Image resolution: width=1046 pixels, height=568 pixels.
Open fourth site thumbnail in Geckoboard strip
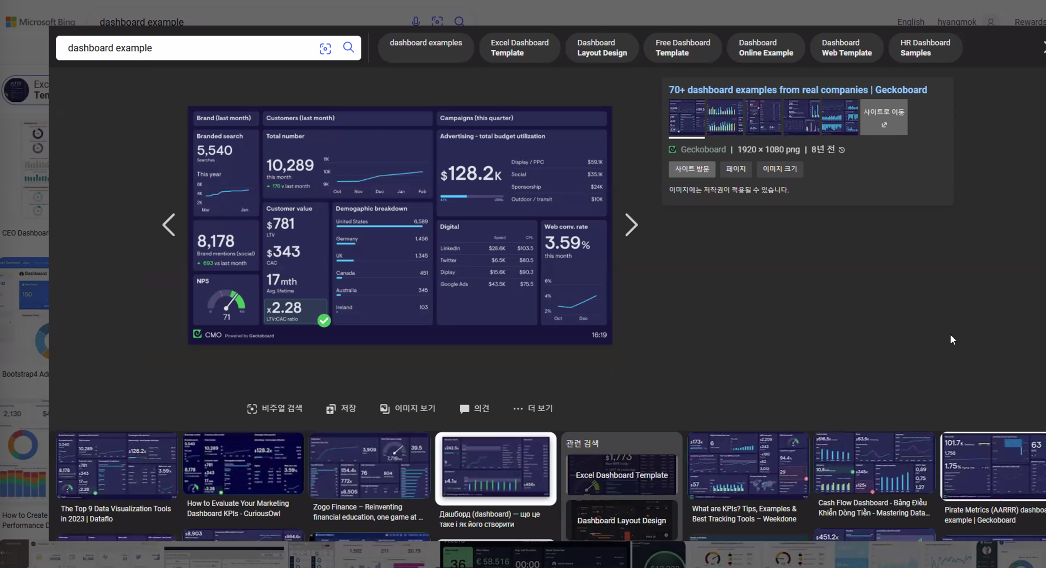(802, 117)
